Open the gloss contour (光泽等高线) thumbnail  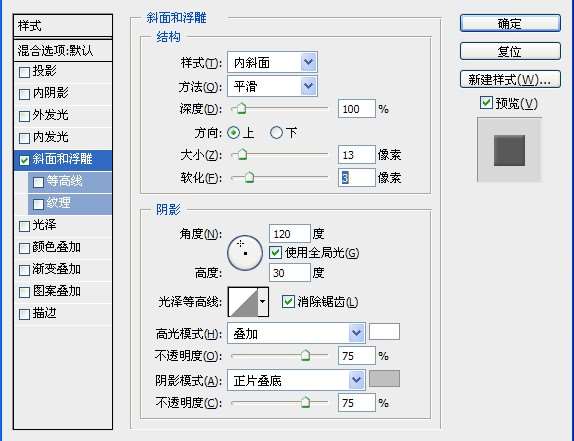(x=243, y=302)
